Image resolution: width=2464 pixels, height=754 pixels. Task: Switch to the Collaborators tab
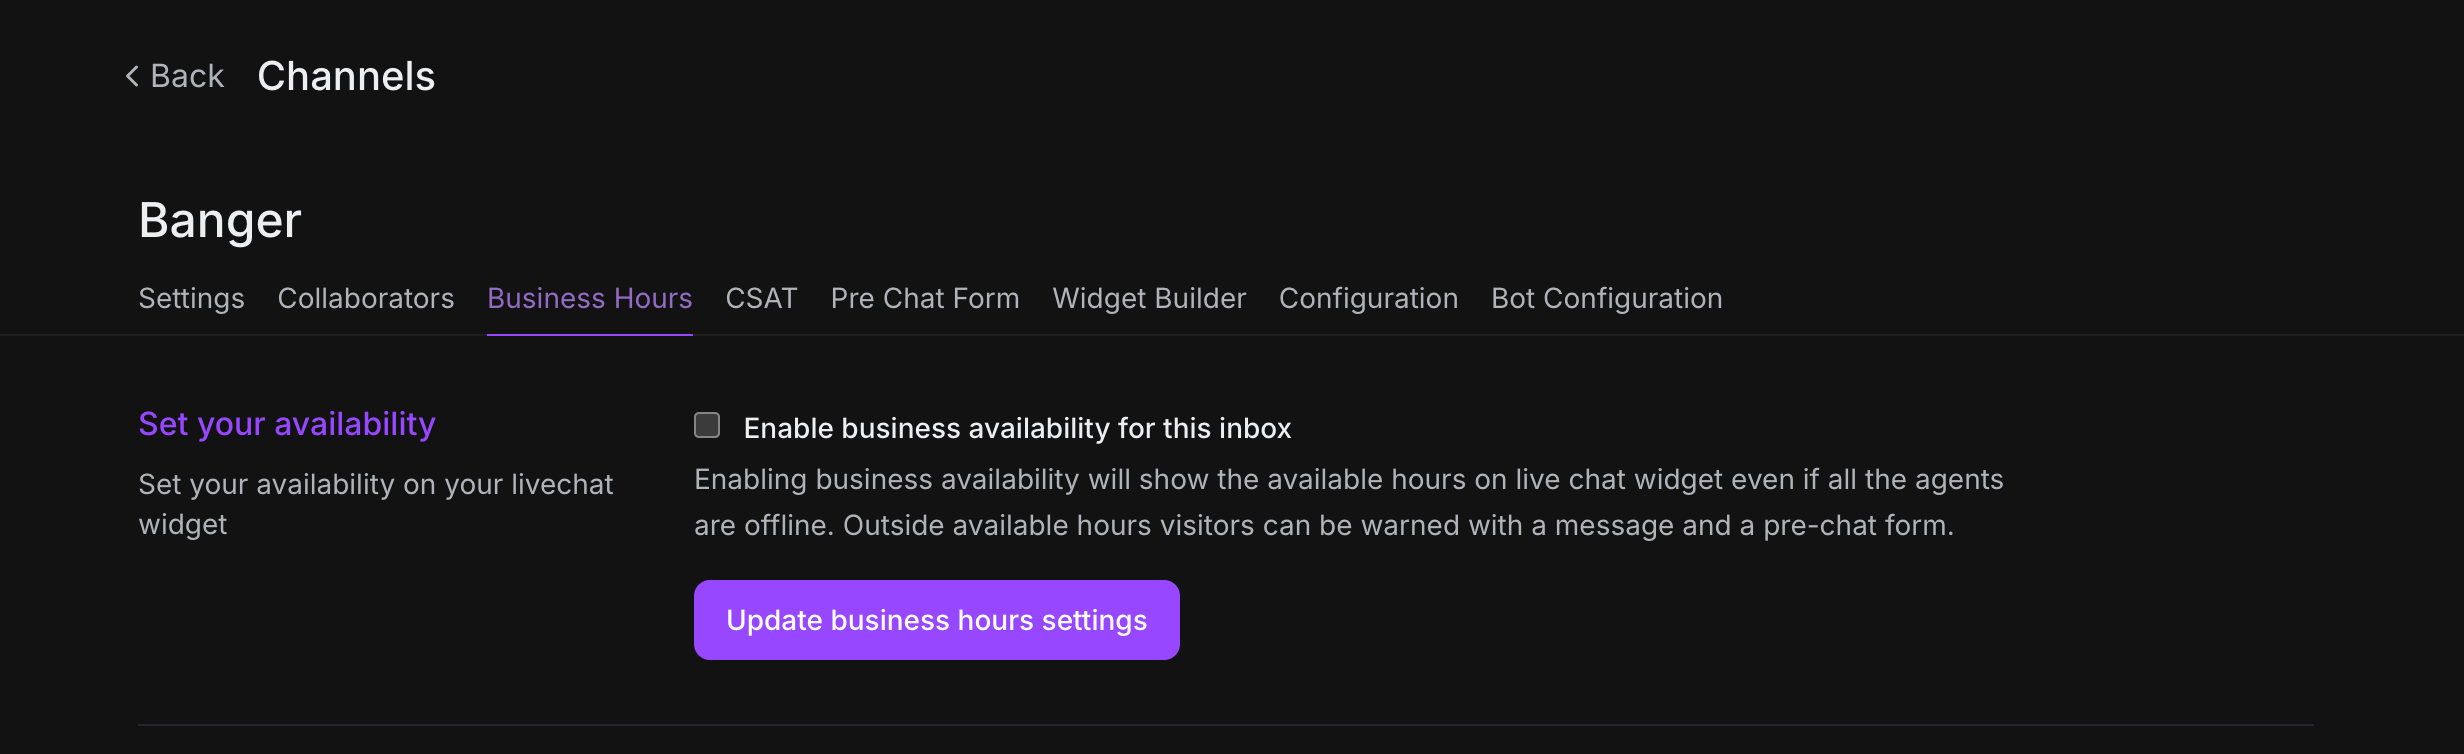coord(366,298)
